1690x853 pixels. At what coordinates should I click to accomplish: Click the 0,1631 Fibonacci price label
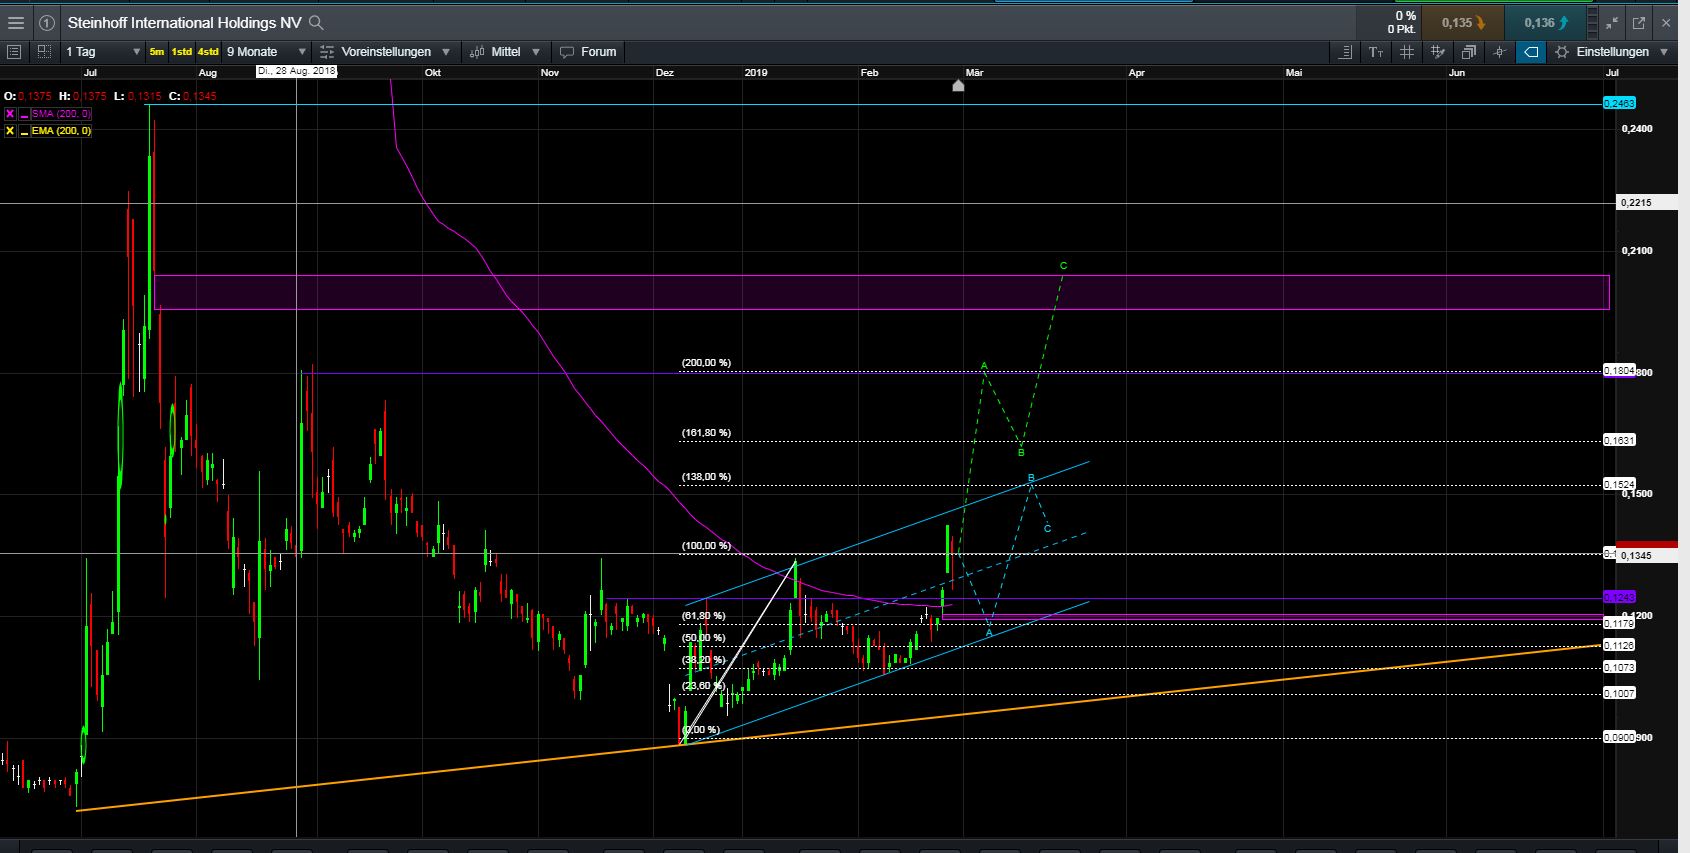pyautogui.click(x=1619, y=440)
